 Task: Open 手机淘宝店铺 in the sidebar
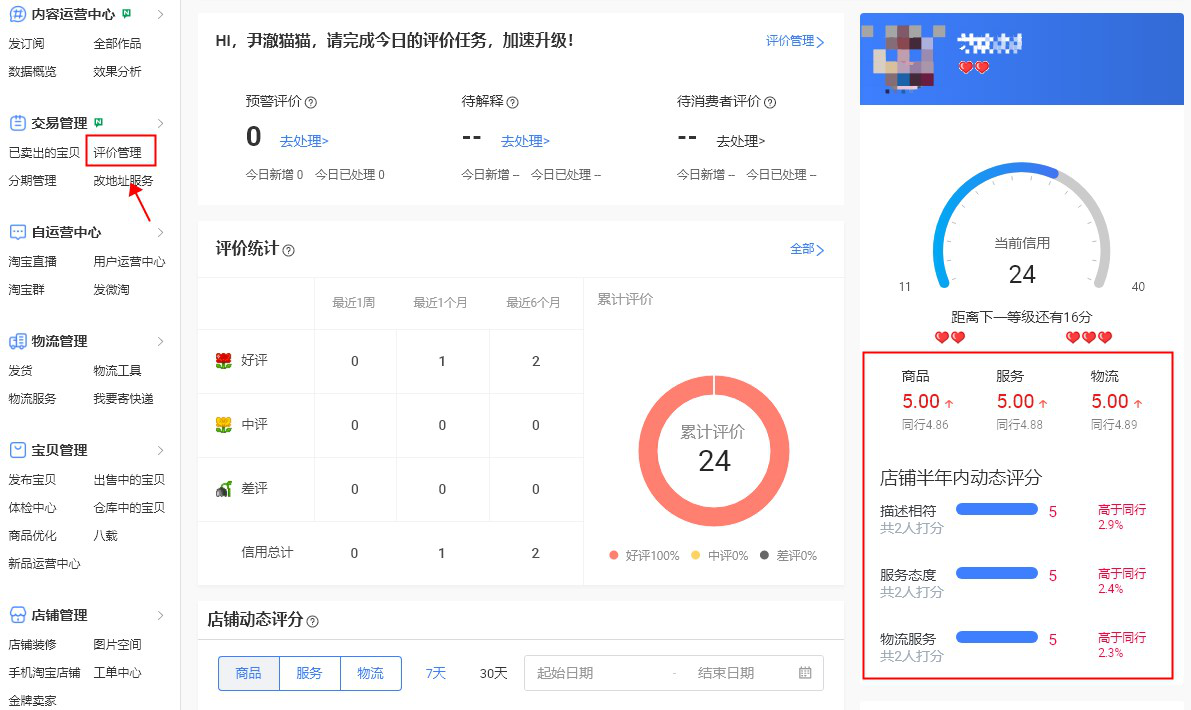[x=44, y=673]
